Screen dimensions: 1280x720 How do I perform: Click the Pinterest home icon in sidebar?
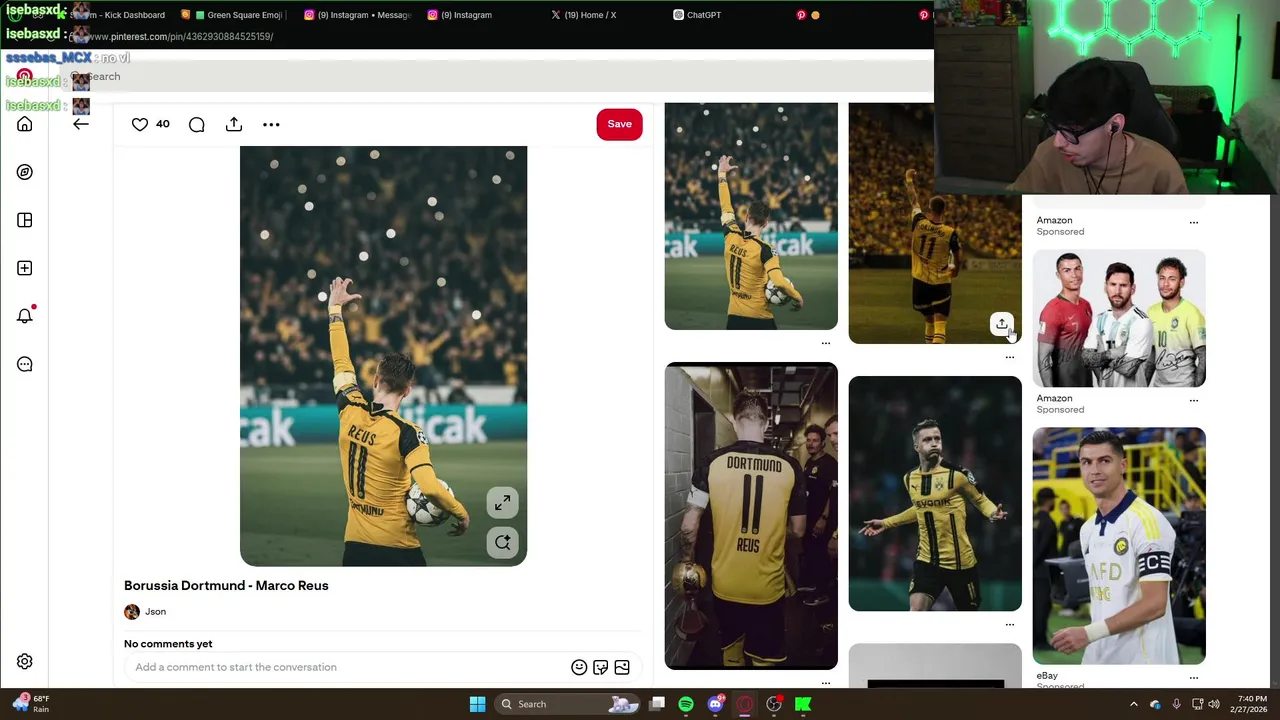pos(25,124)
